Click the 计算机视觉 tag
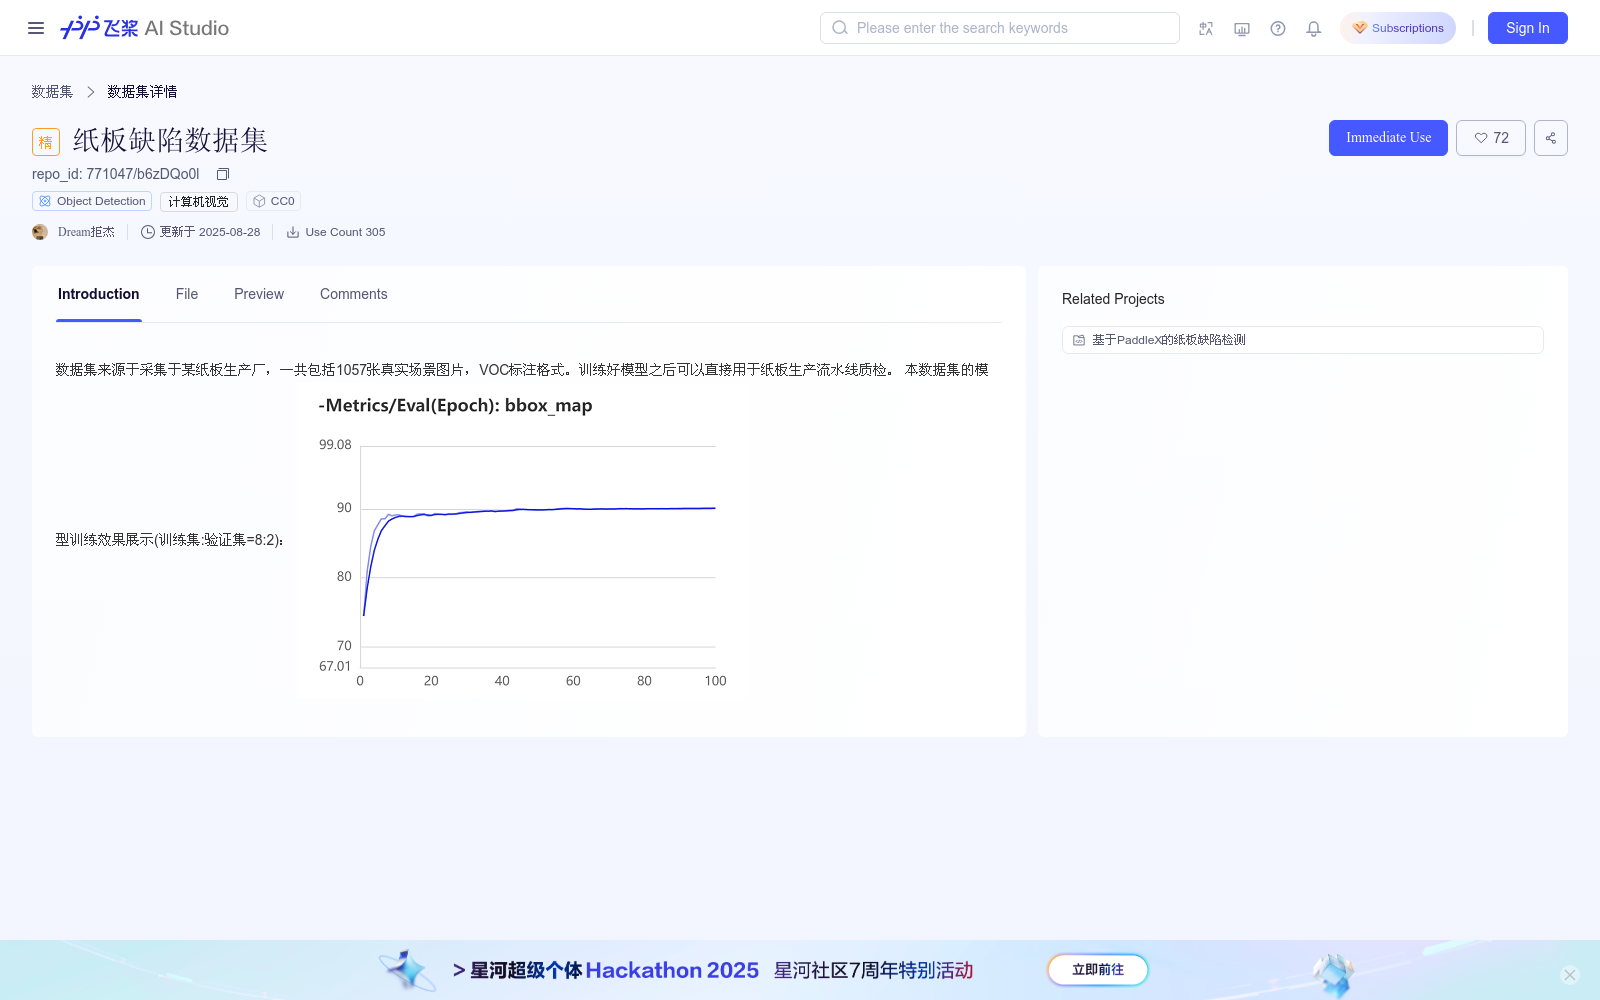 pos(199,201)
